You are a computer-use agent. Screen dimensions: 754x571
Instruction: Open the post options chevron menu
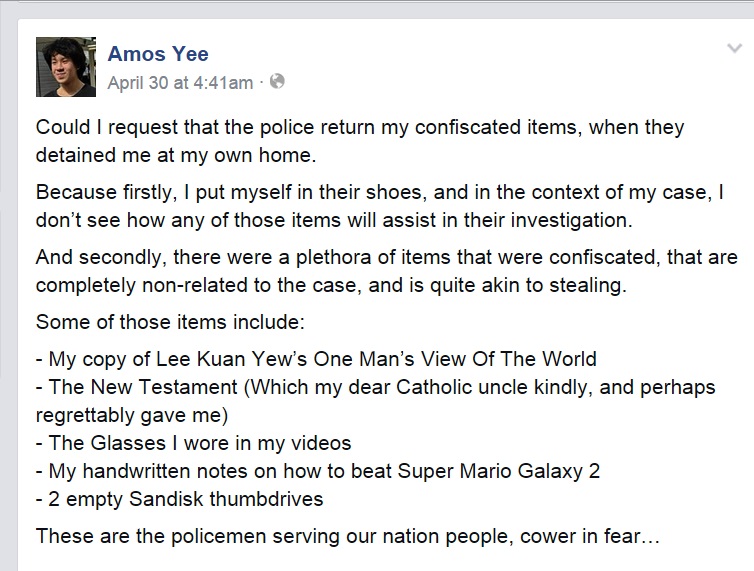point(734,48)
